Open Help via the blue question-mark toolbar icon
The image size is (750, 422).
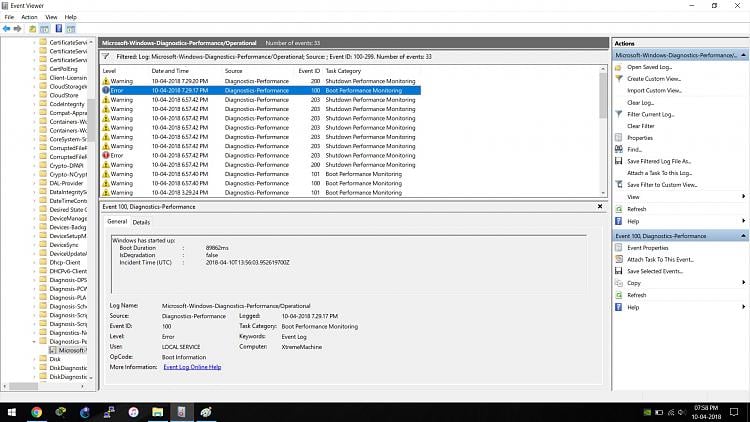58,29
